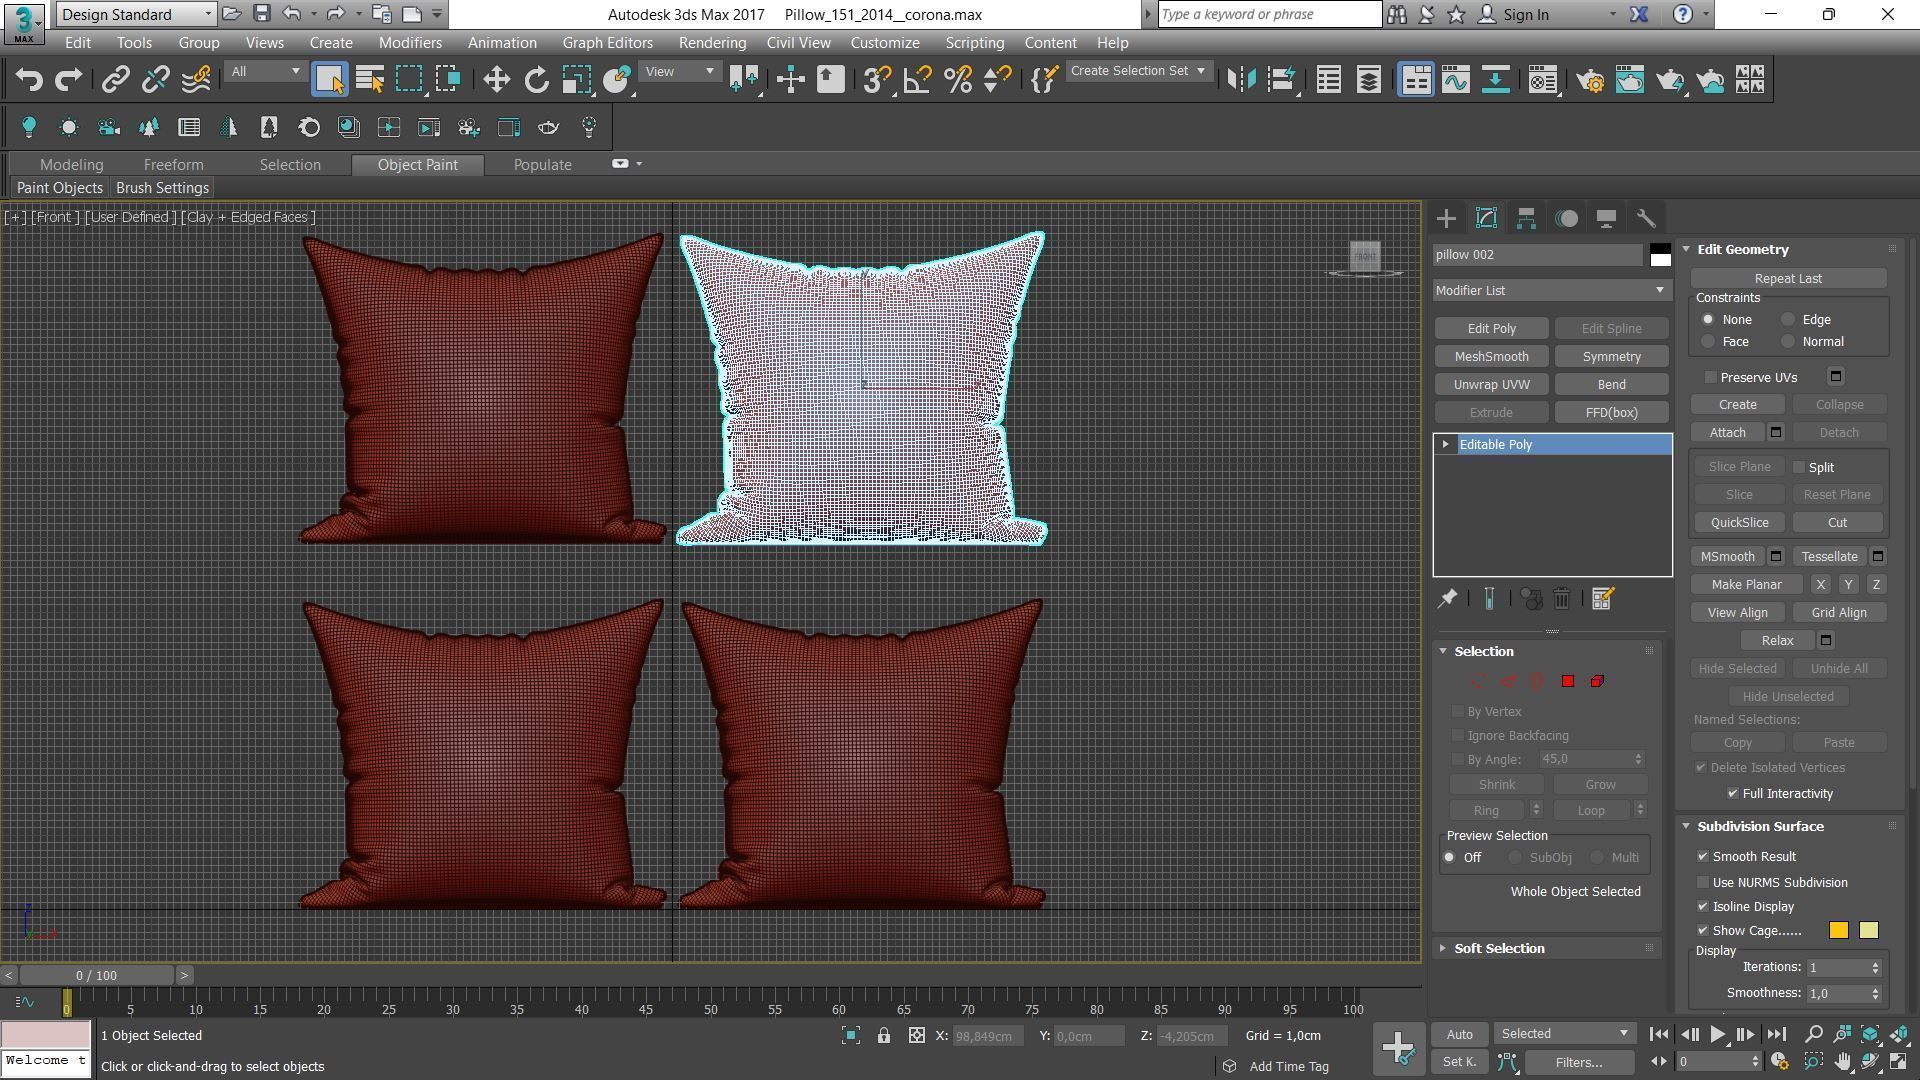The height and width of the screenshot is (1080, 1920).
Task: Open the All selection filter dropdown
Action: pos(264,72)
